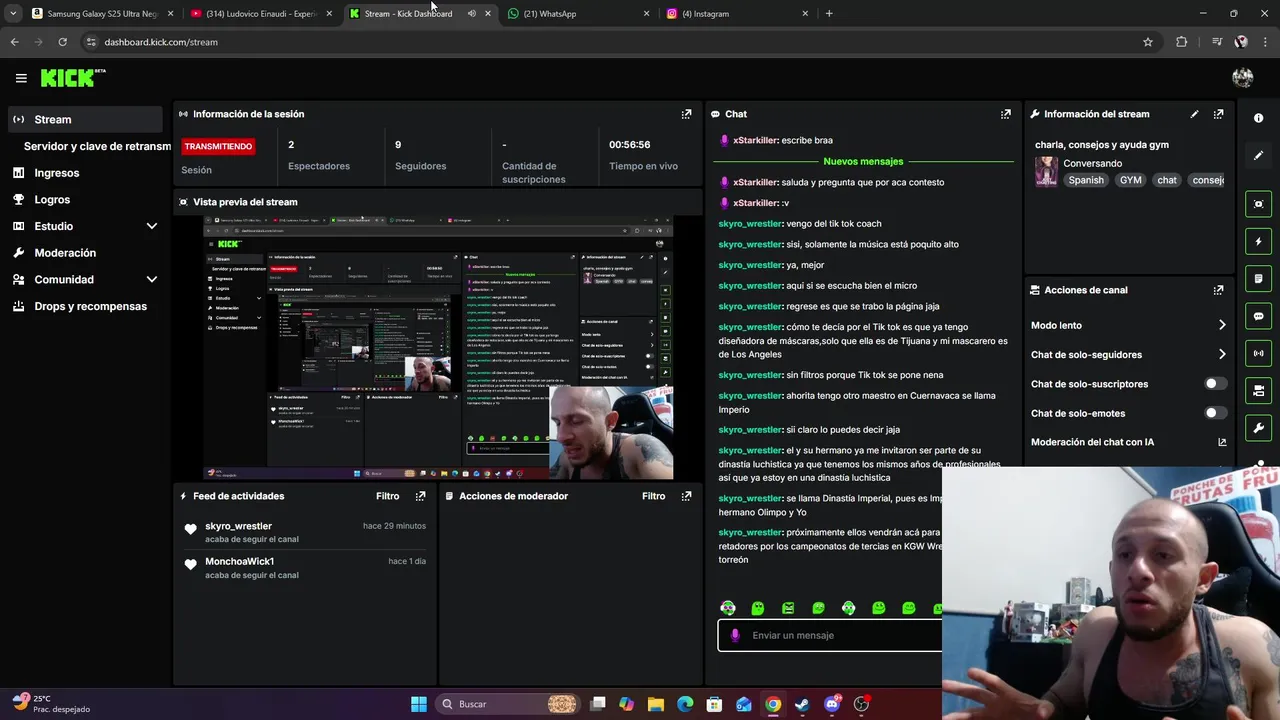1280x720 pixels.
Task: Pop out the Acciones de canal panel
Action: [x=1218, y=290]
